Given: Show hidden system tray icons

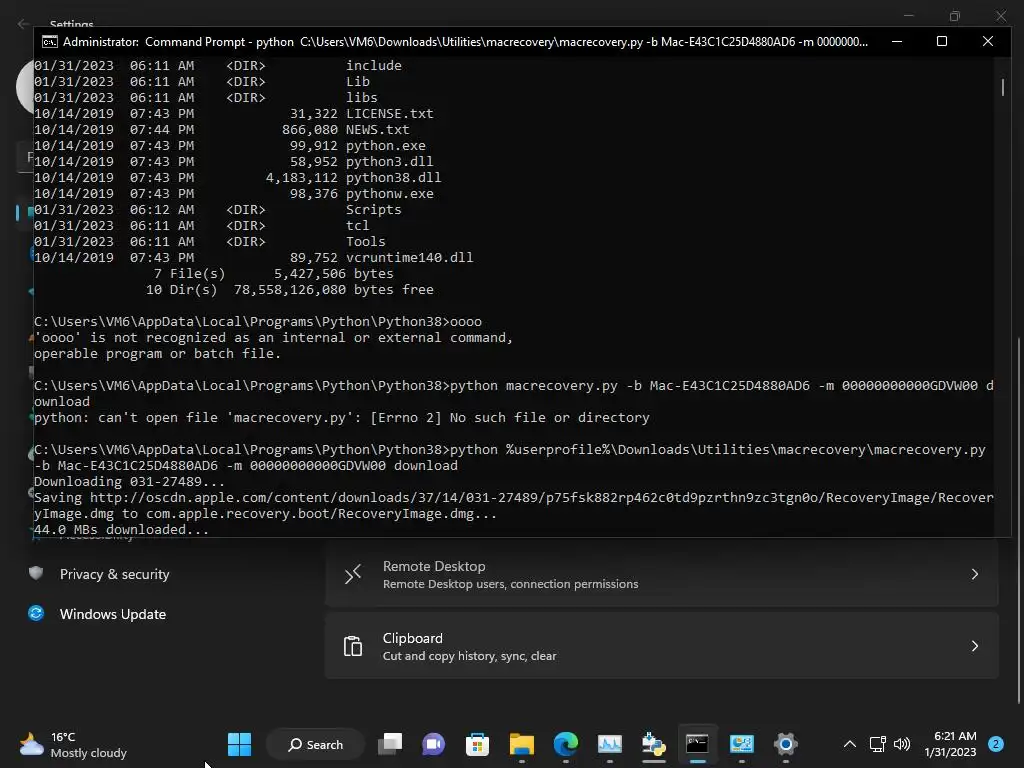Looking at the screenshot, I should click(850, 744).
